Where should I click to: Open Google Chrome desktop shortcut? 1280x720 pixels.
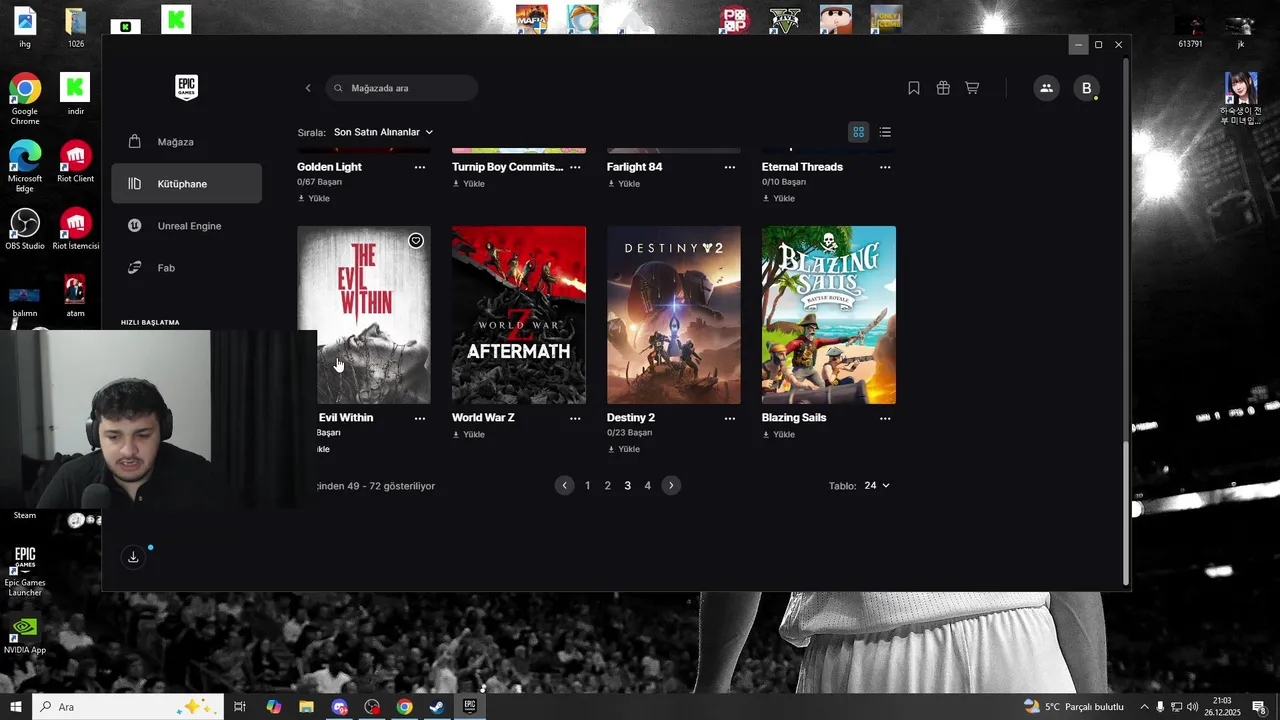pos(25,99)
